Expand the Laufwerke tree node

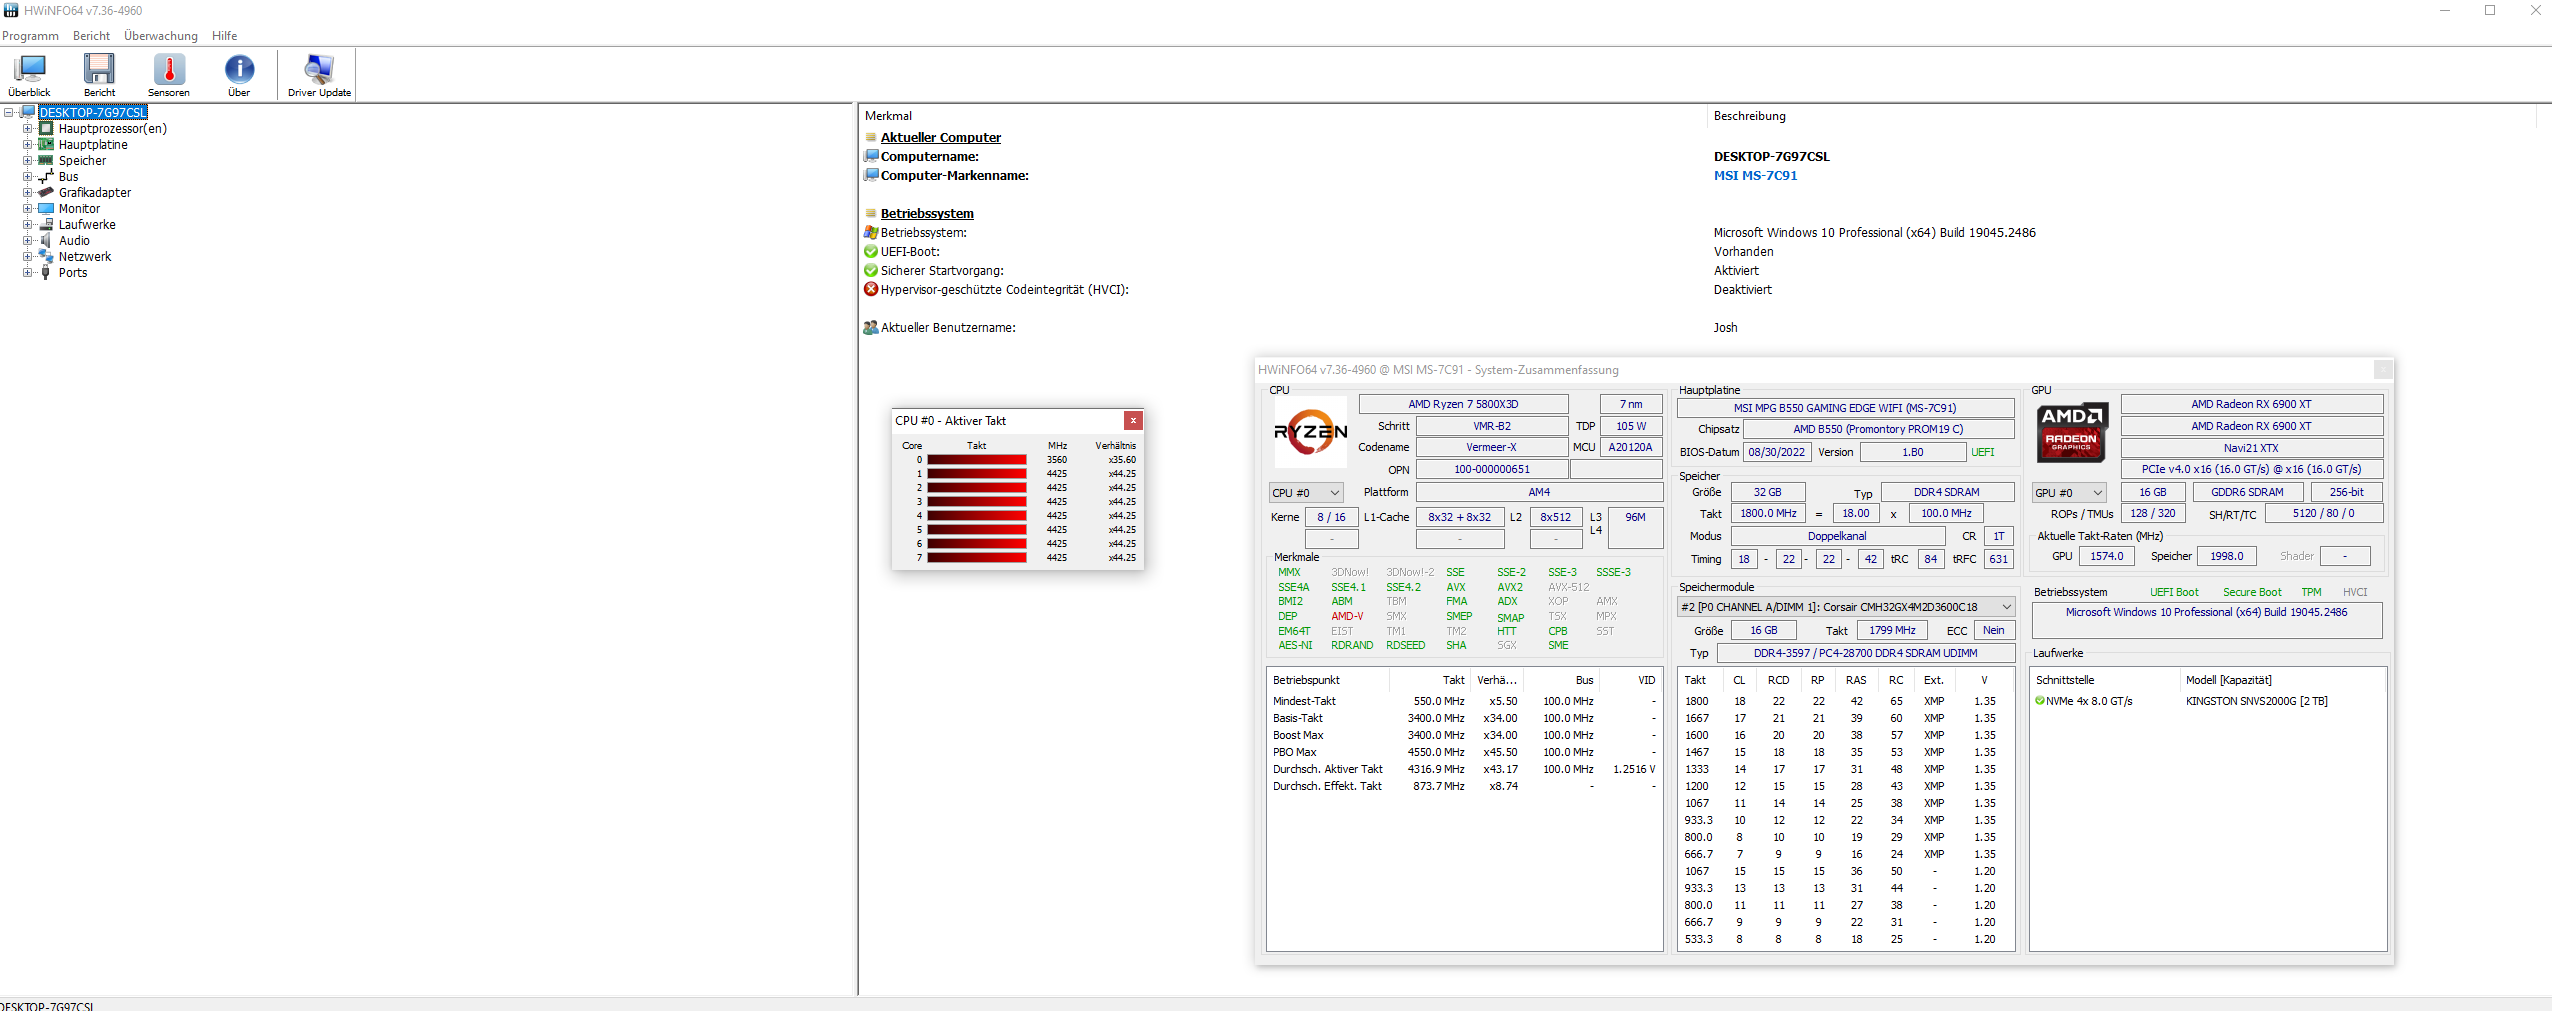pos(28,225)
